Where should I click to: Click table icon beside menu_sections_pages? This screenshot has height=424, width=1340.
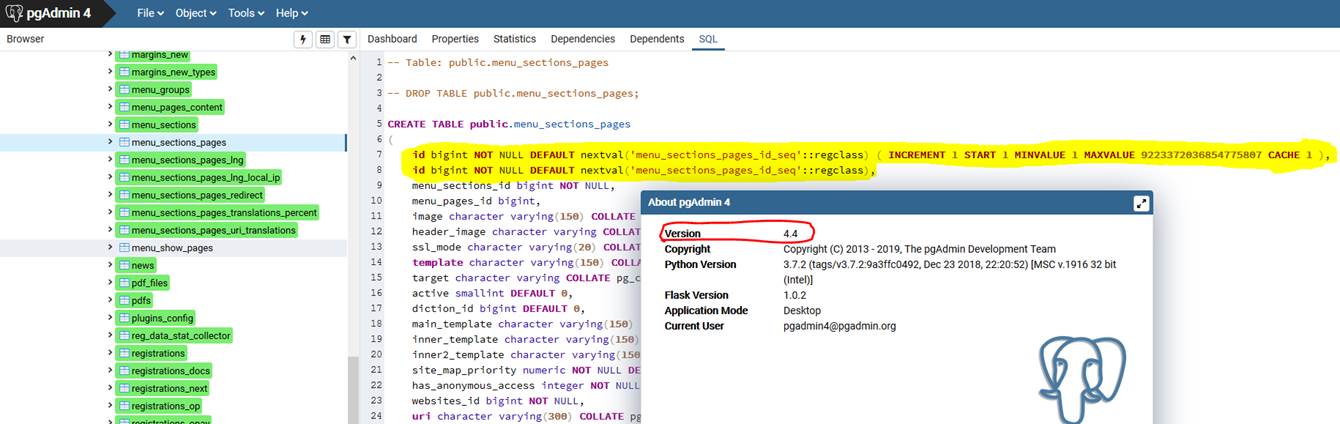tap(124, 143)
